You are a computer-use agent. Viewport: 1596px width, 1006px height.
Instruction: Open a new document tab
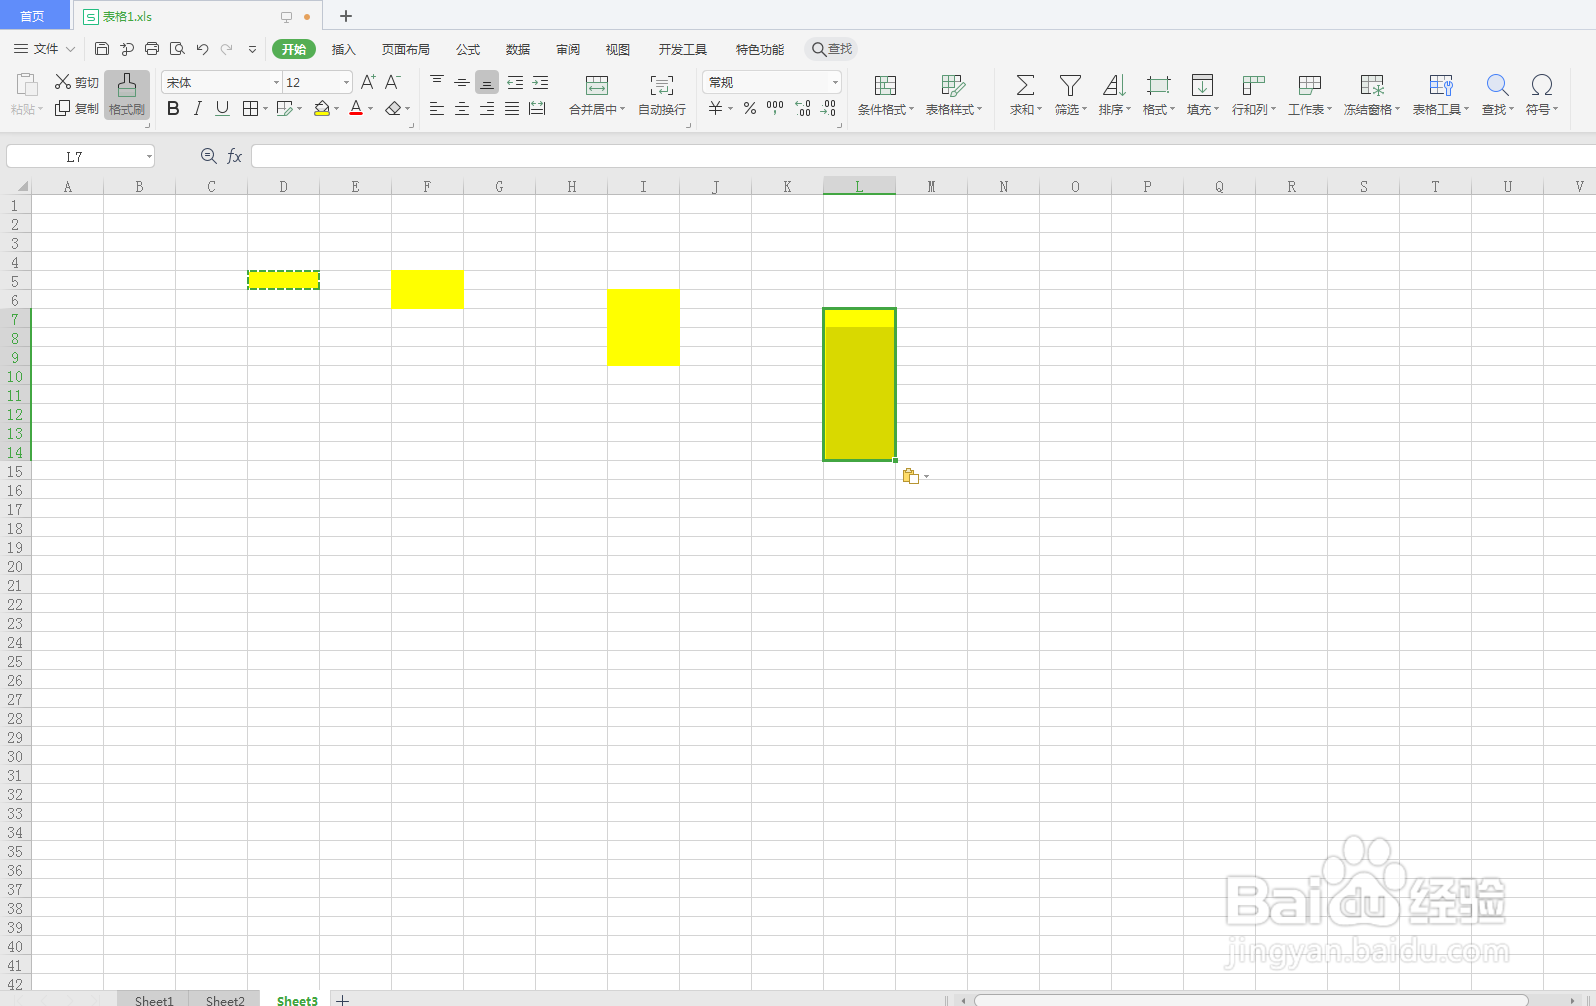coord(346,16)
